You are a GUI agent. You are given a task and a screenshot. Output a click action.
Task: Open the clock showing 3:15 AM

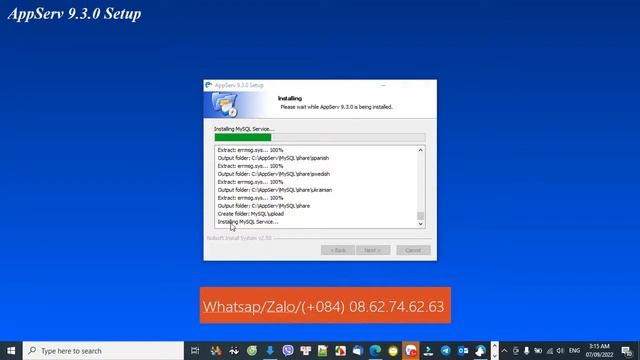click(599, 351)
